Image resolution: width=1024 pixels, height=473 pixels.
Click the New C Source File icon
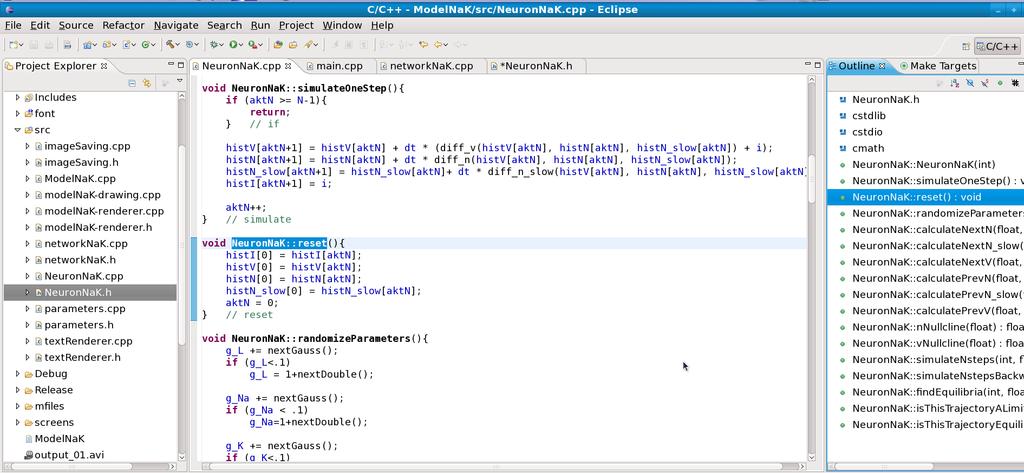[127, 44]
